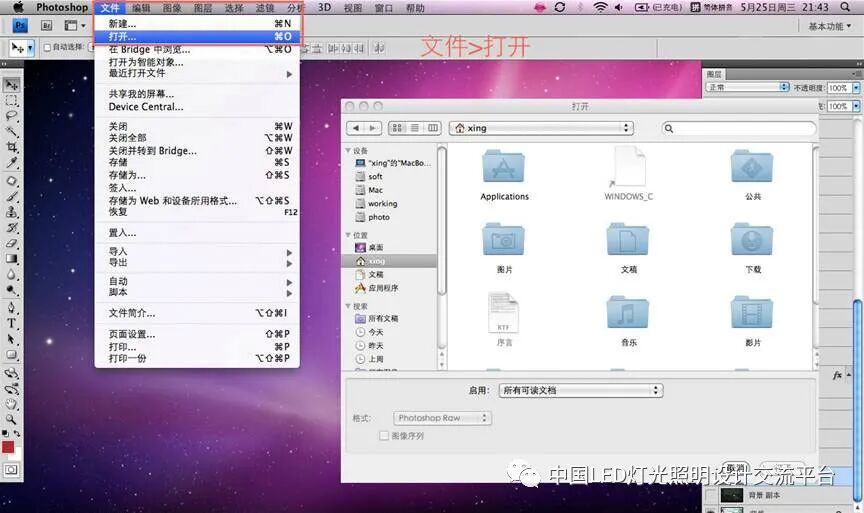864x513 pixels.
Task: Open the Apple menu
Action: coord(18,7)
